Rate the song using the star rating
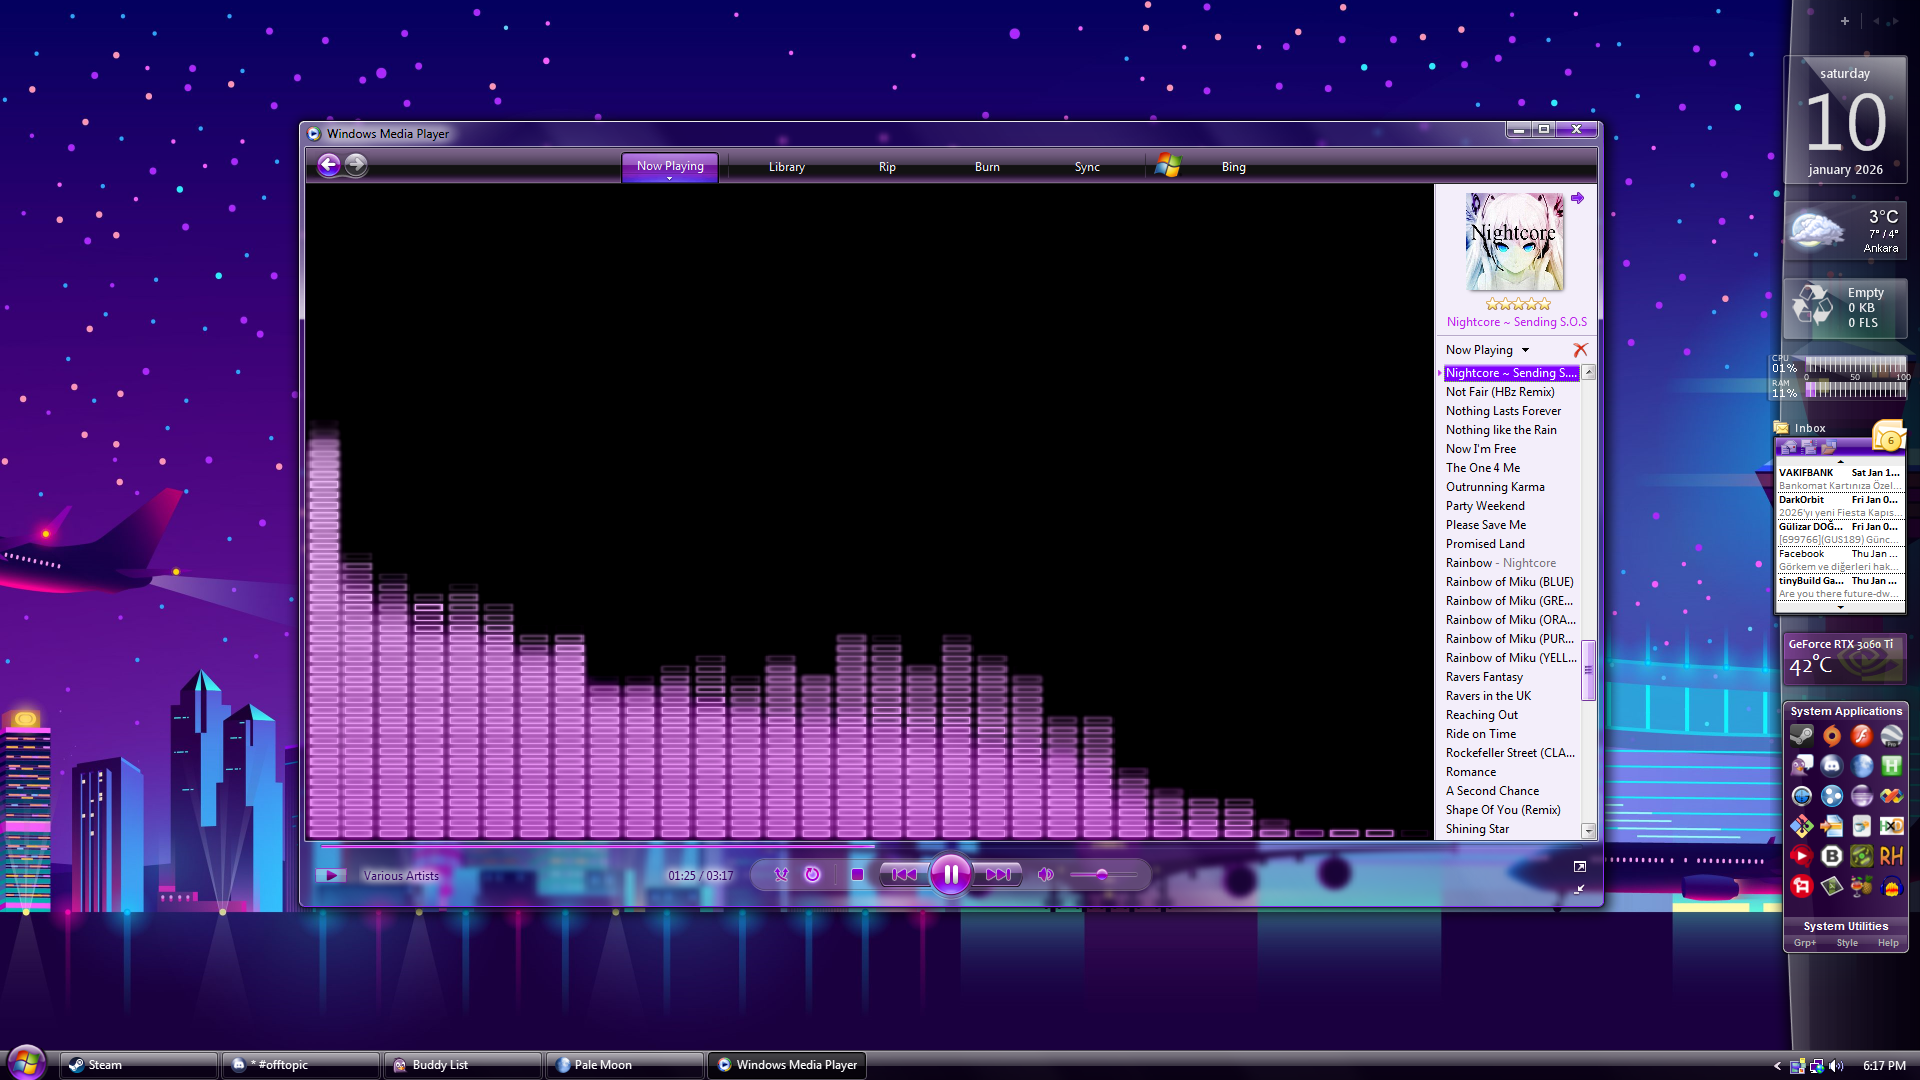The height and width of the screenshot is (1080, 1920). [1517, 304]
